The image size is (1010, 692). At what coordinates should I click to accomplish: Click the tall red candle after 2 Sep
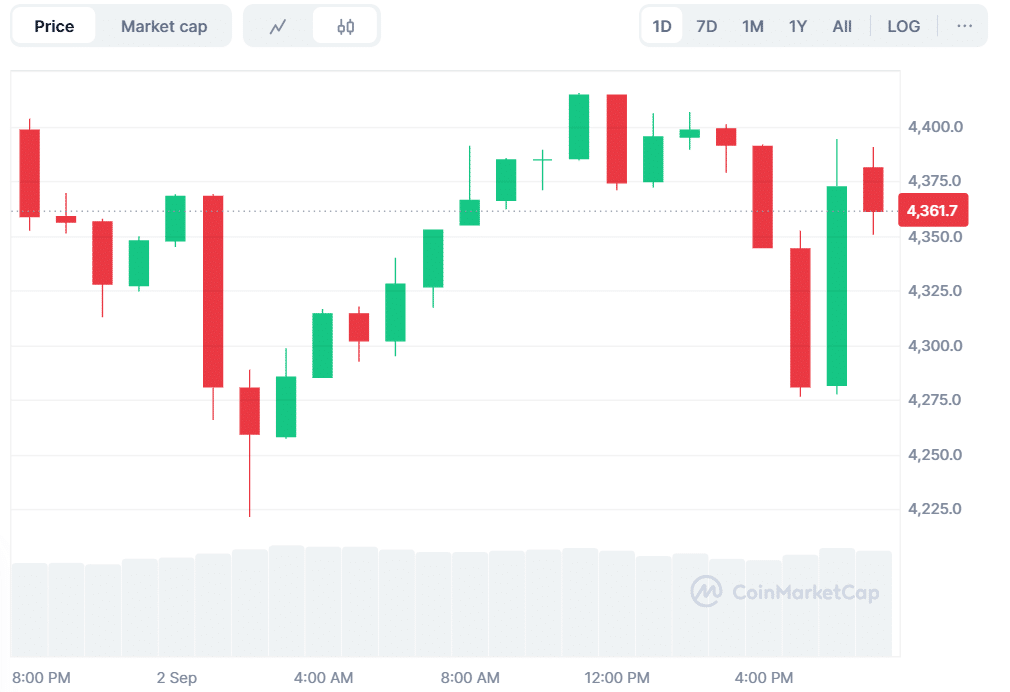click(x=213, y=290)
